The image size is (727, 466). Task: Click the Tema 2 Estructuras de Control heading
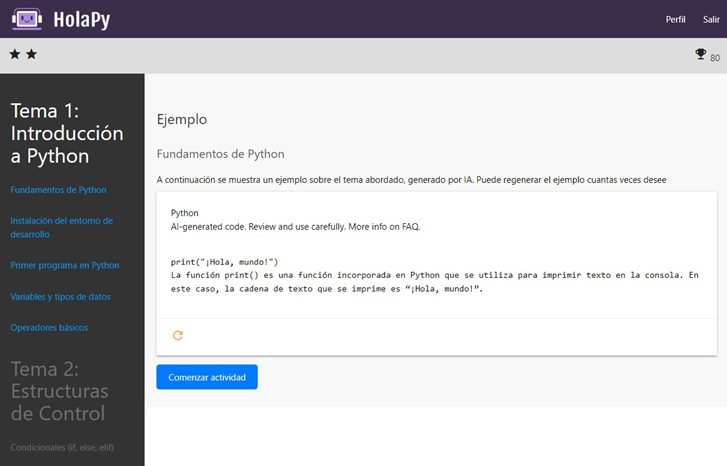coord(59,391)
